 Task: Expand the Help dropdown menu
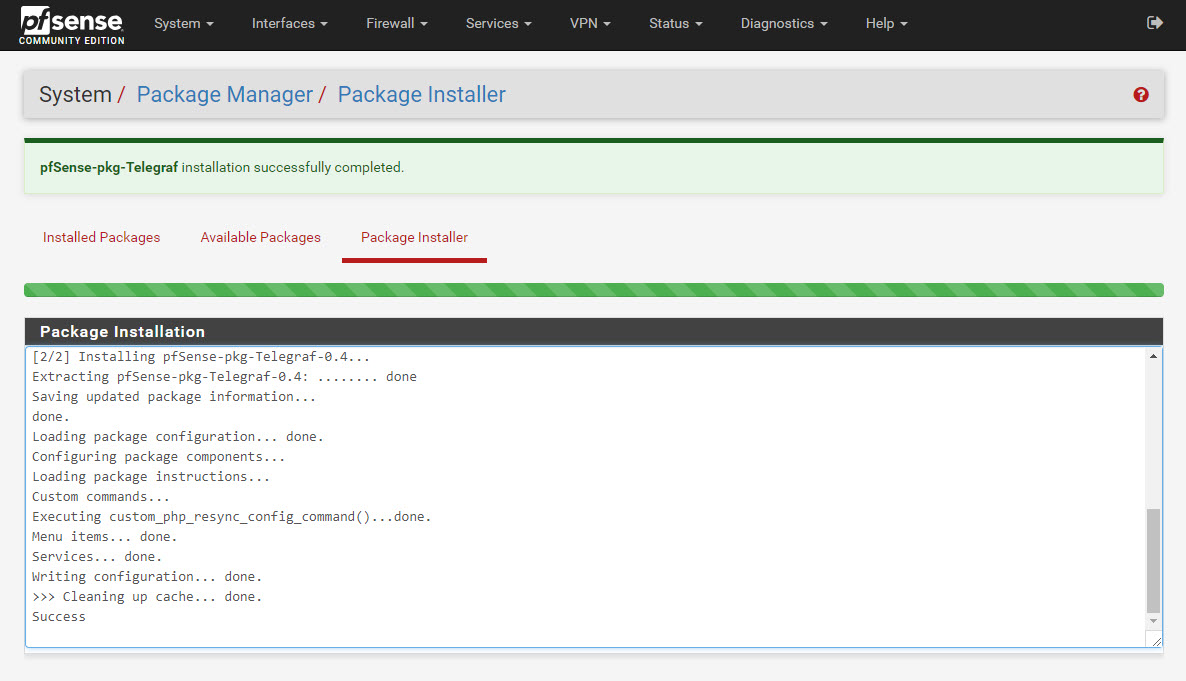click(x=886, y=23)
